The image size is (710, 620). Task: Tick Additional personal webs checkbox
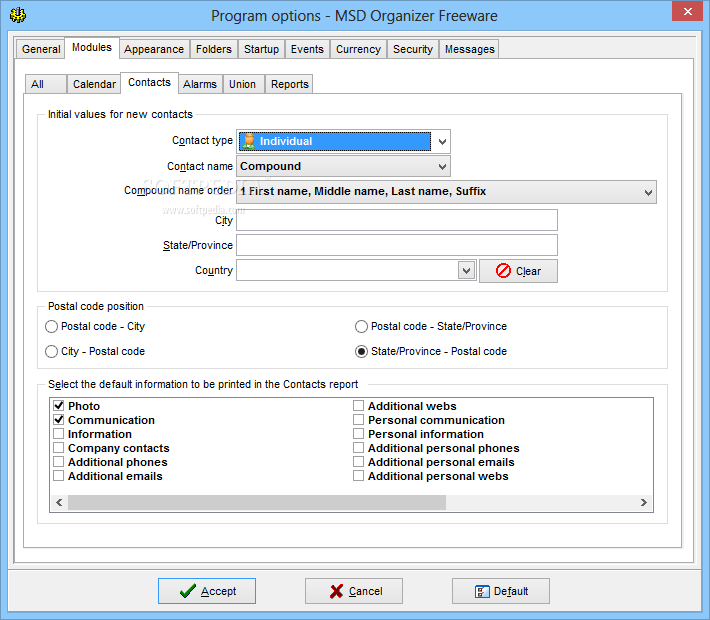coord(358,476)
